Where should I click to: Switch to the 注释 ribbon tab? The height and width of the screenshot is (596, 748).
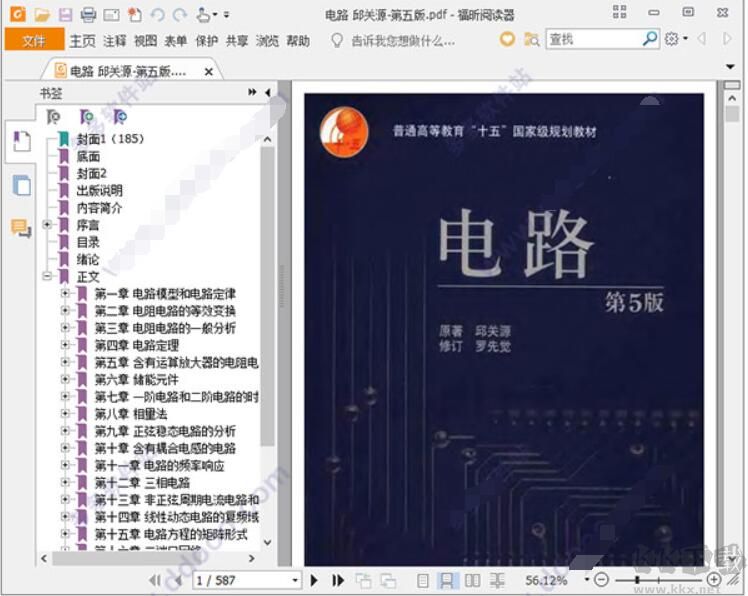[115, 41]
